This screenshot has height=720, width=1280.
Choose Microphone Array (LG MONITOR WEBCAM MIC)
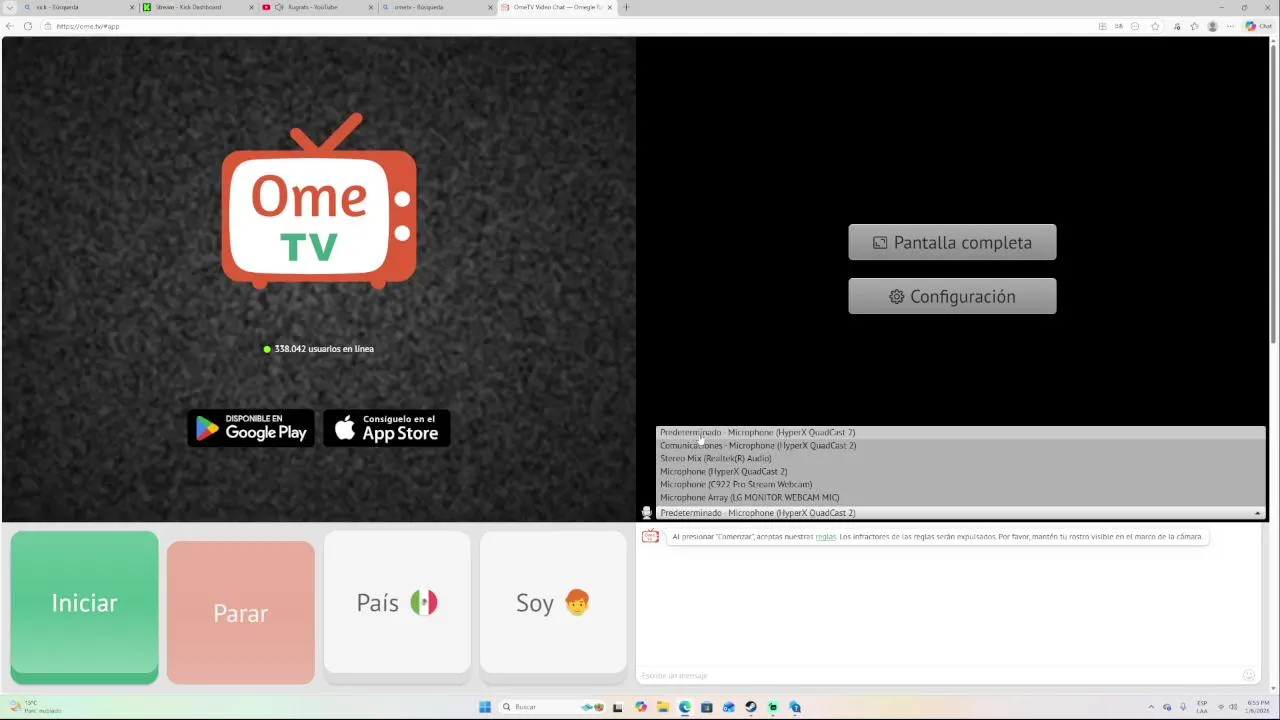point(961,497)
